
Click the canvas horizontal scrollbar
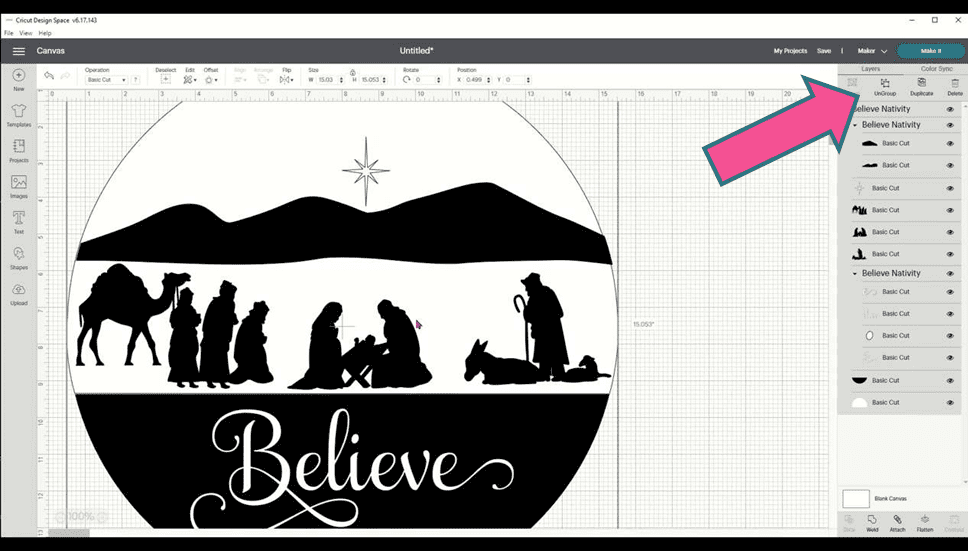[x=69, y=533]
